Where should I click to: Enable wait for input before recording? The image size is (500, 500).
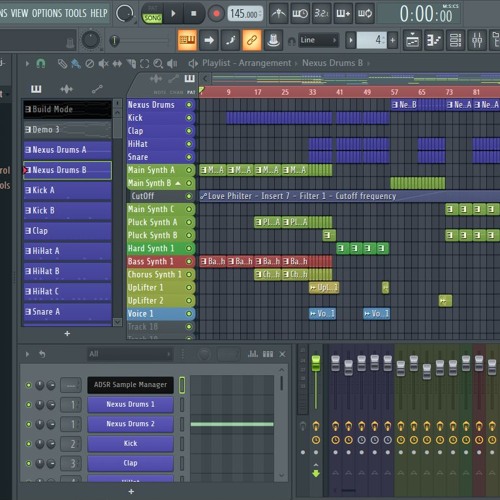click(x=300, y=14)
